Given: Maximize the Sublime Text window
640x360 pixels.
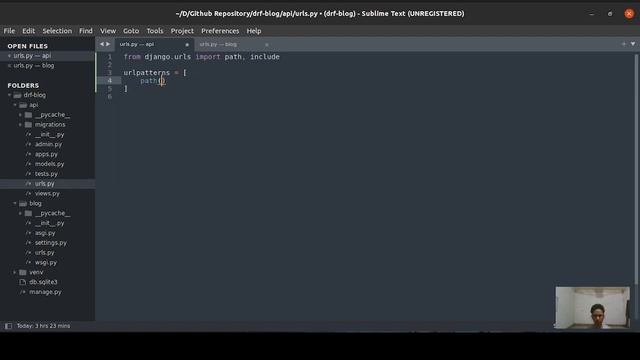Looking at the screenshot, I should [x=610, y=14].
